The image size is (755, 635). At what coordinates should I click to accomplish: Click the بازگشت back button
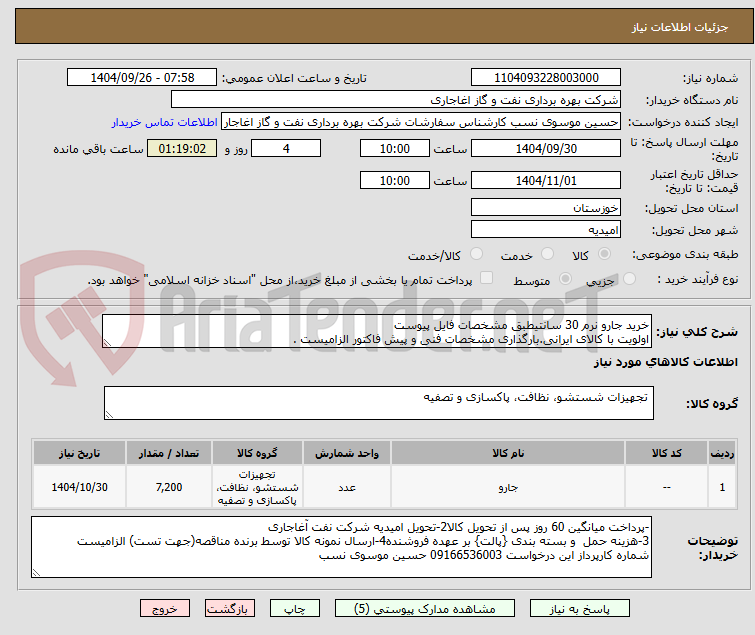[x=230, y=609]
